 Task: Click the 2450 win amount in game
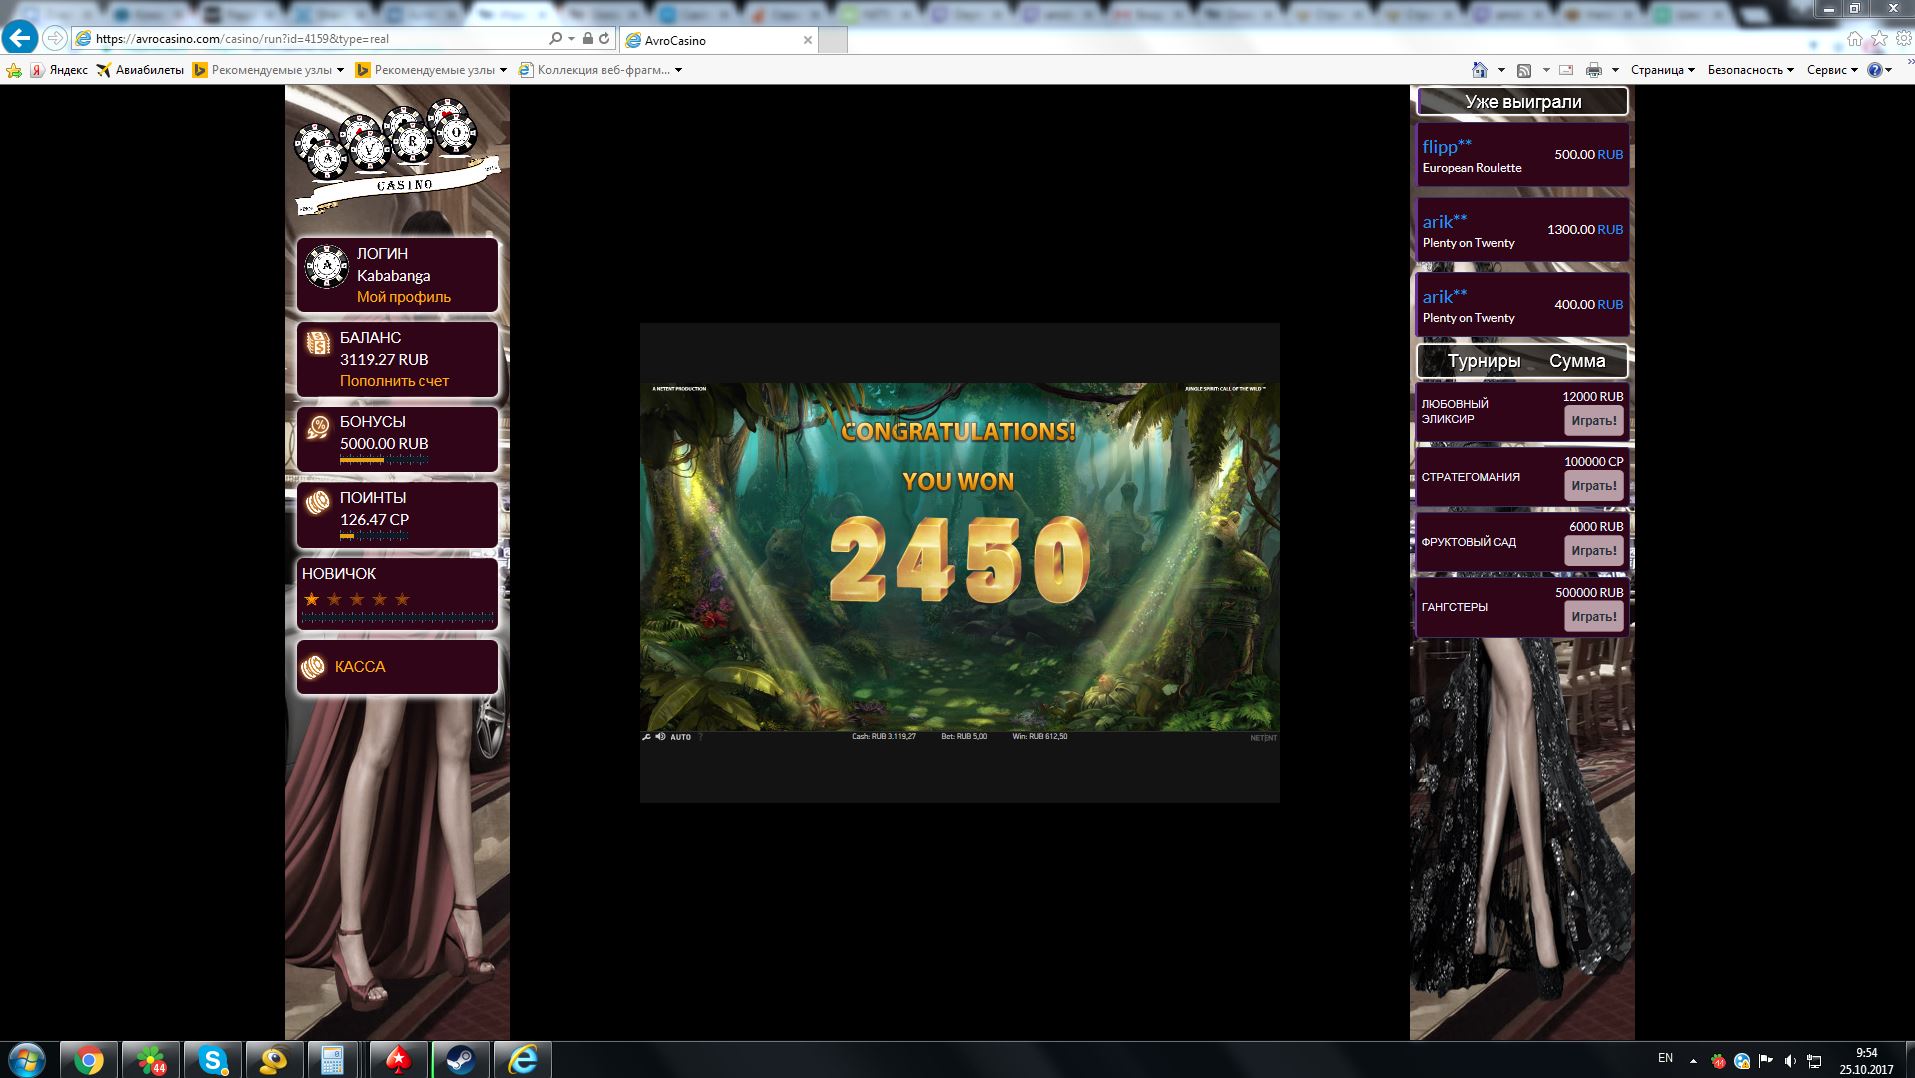960,558
